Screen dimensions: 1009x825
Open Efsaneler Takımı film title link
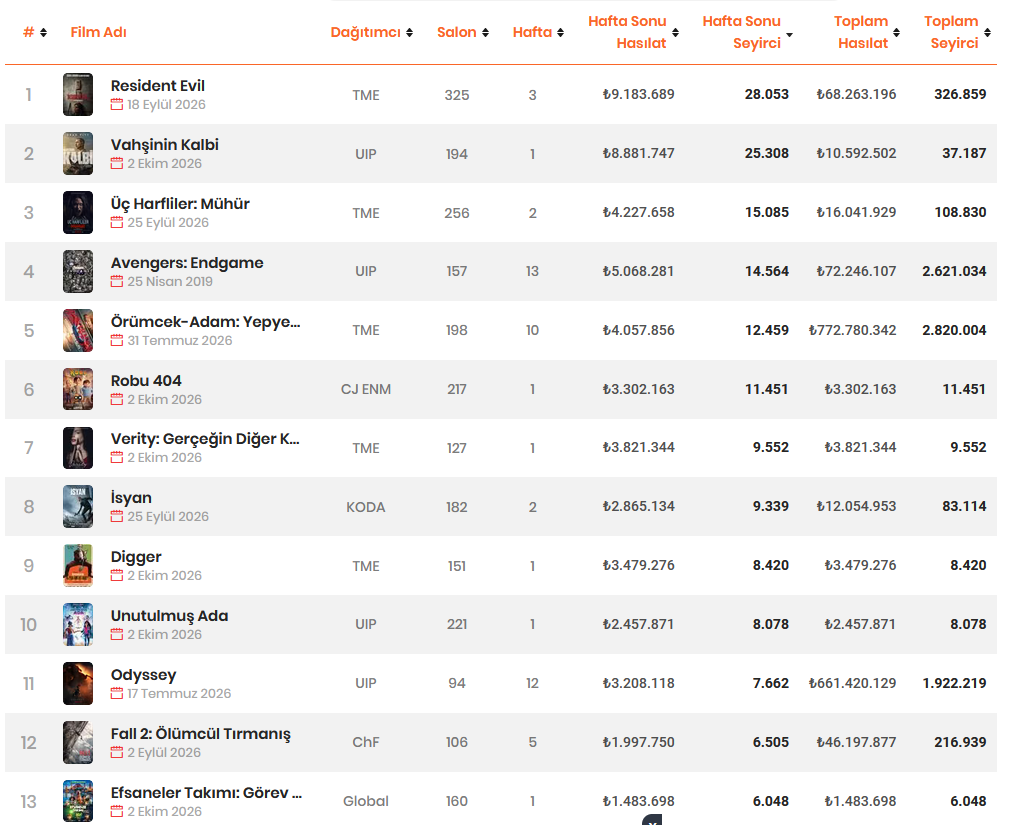(x=207, y=793)
